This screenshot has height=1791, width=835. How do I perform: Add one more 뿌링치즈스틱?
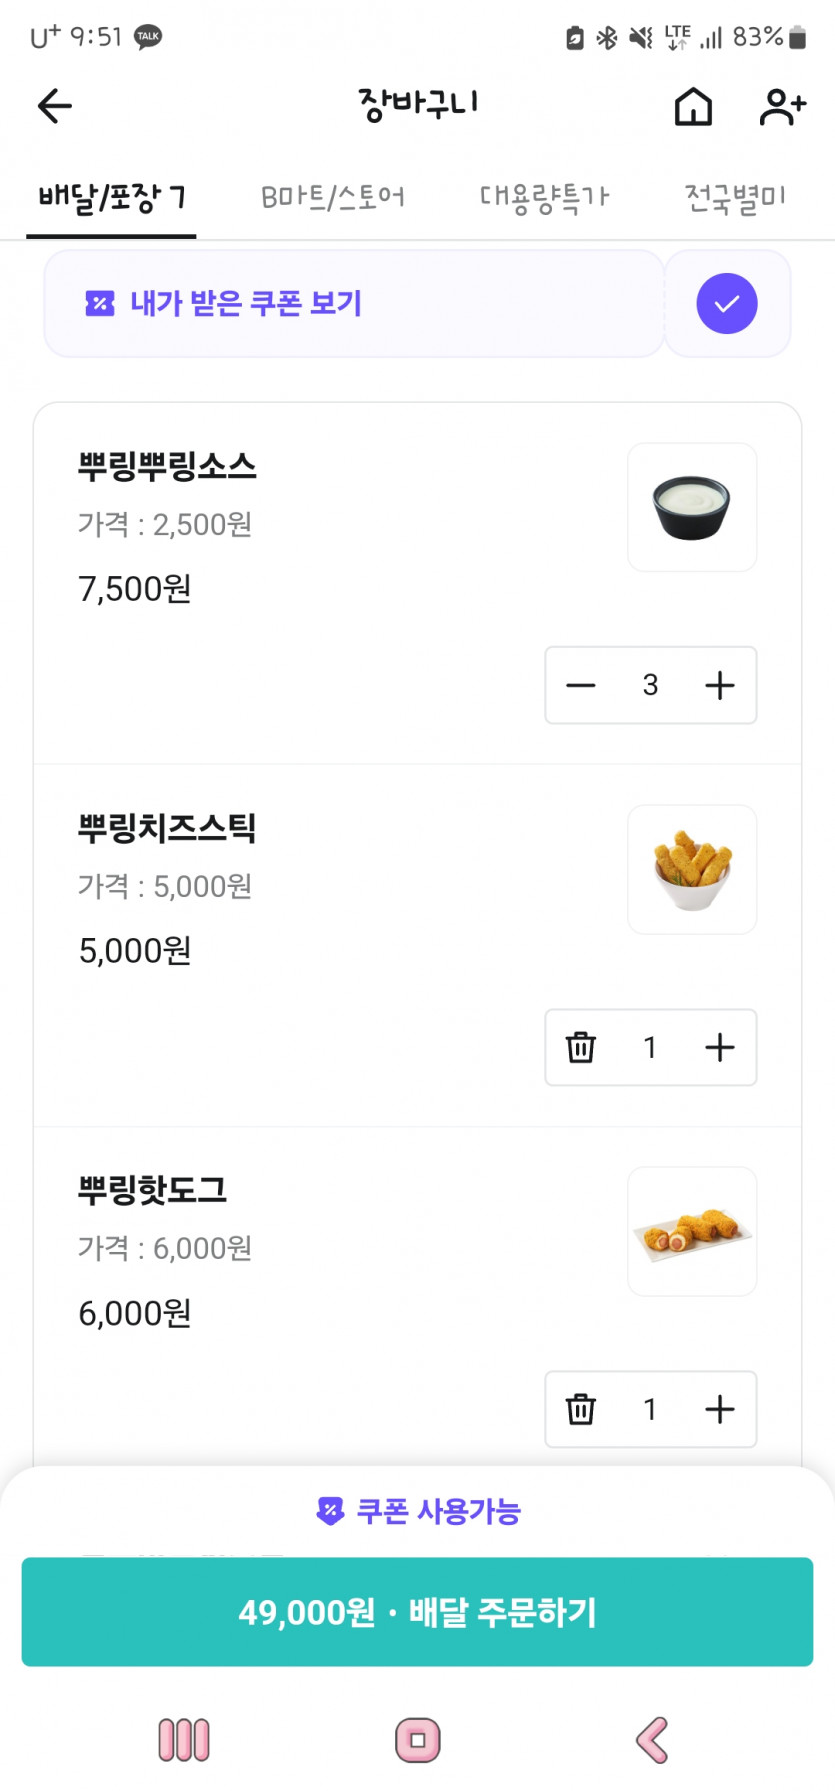[720, 1047]
